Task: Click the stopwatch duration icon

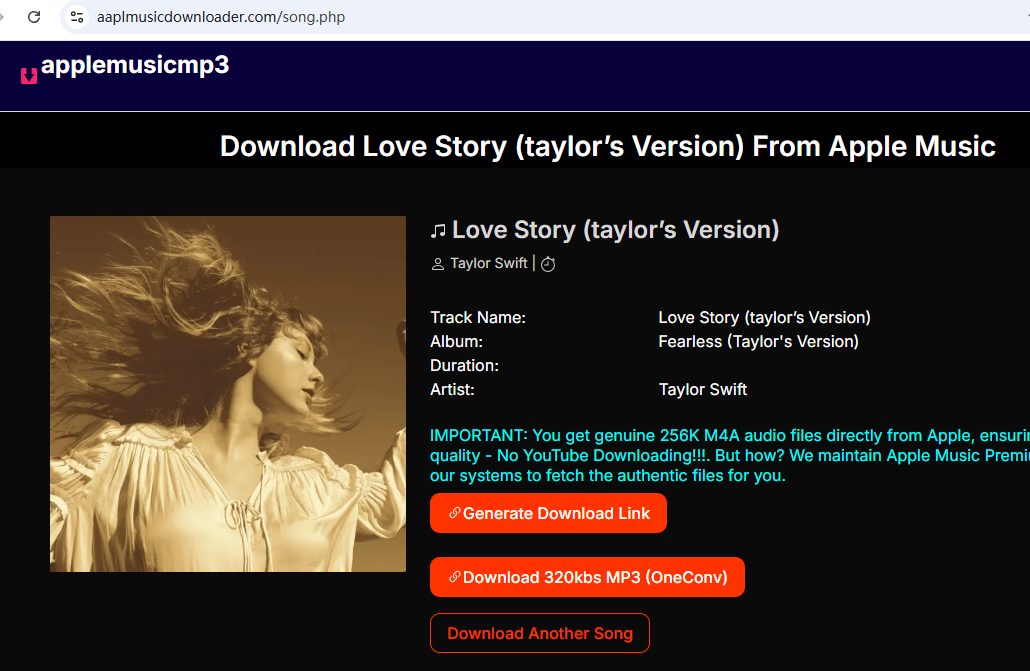Action: [548, 264]
